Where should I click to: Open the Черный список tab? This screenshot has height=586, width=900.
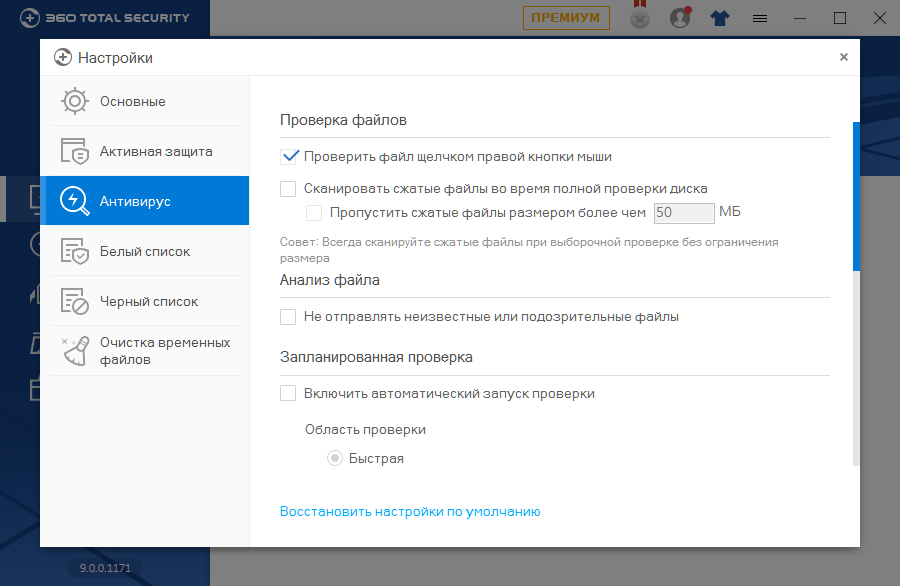[145, 301]
